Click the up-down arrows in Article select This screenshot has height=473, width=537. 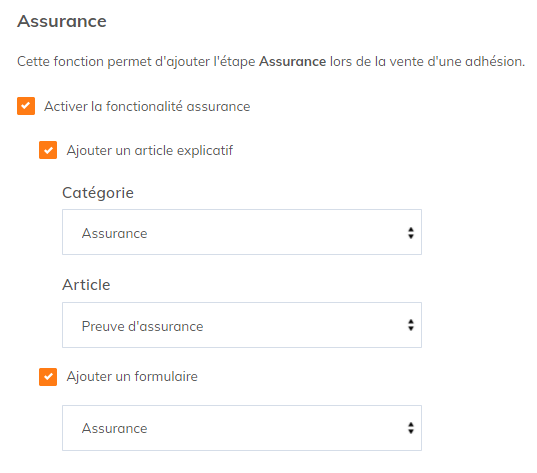pos(411,325)
